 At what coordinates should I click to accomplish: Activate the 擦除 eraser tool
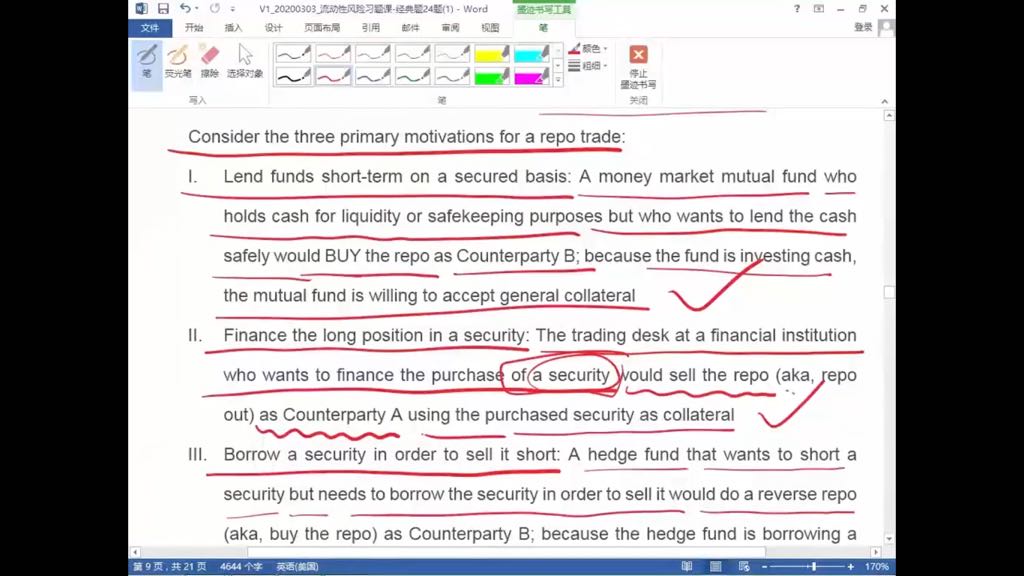[x=210, y=63]
